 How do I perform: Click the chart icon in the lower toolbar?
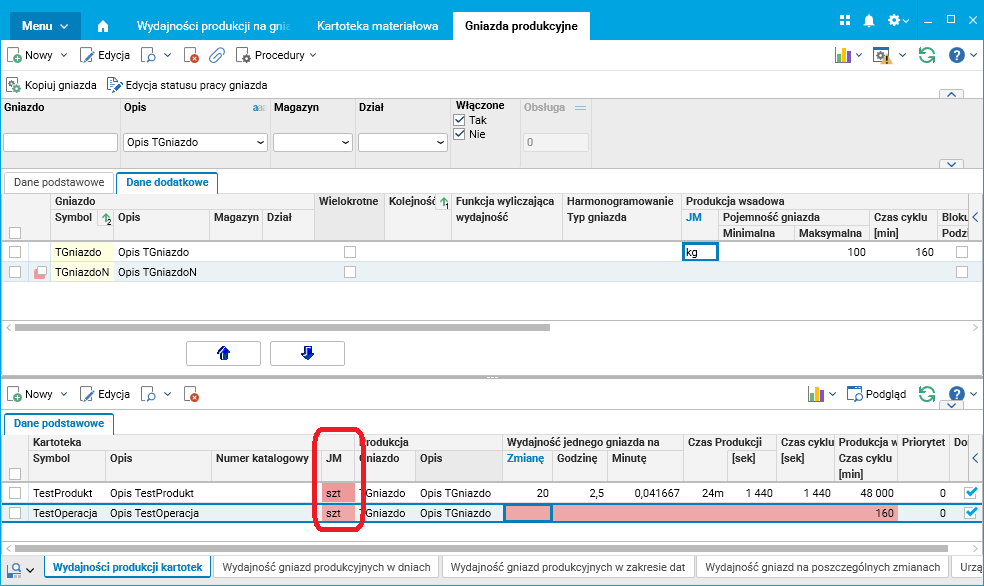pyautogui.click(x=815, y=394)
